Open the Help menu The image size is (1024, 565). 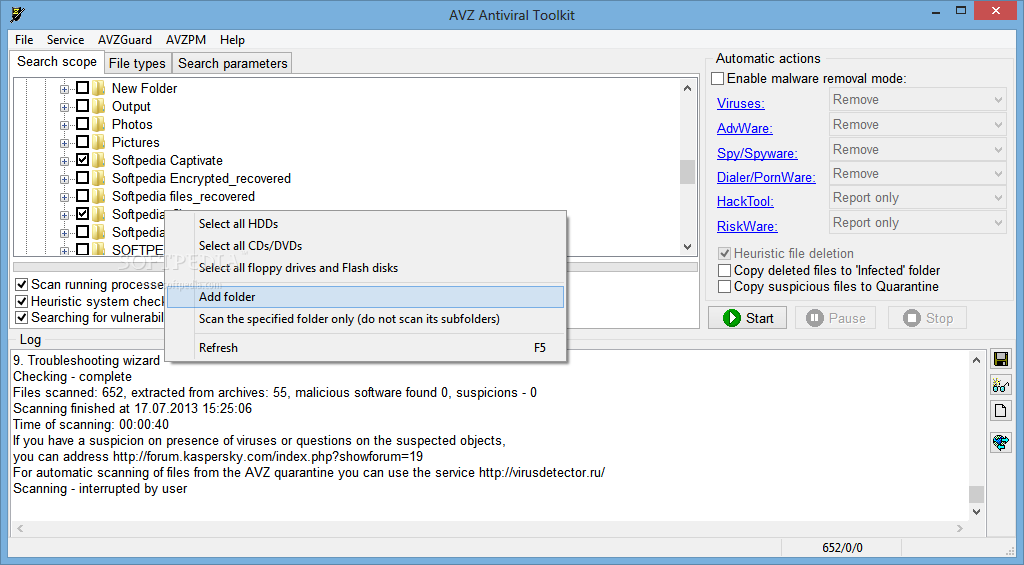[232, 40]
